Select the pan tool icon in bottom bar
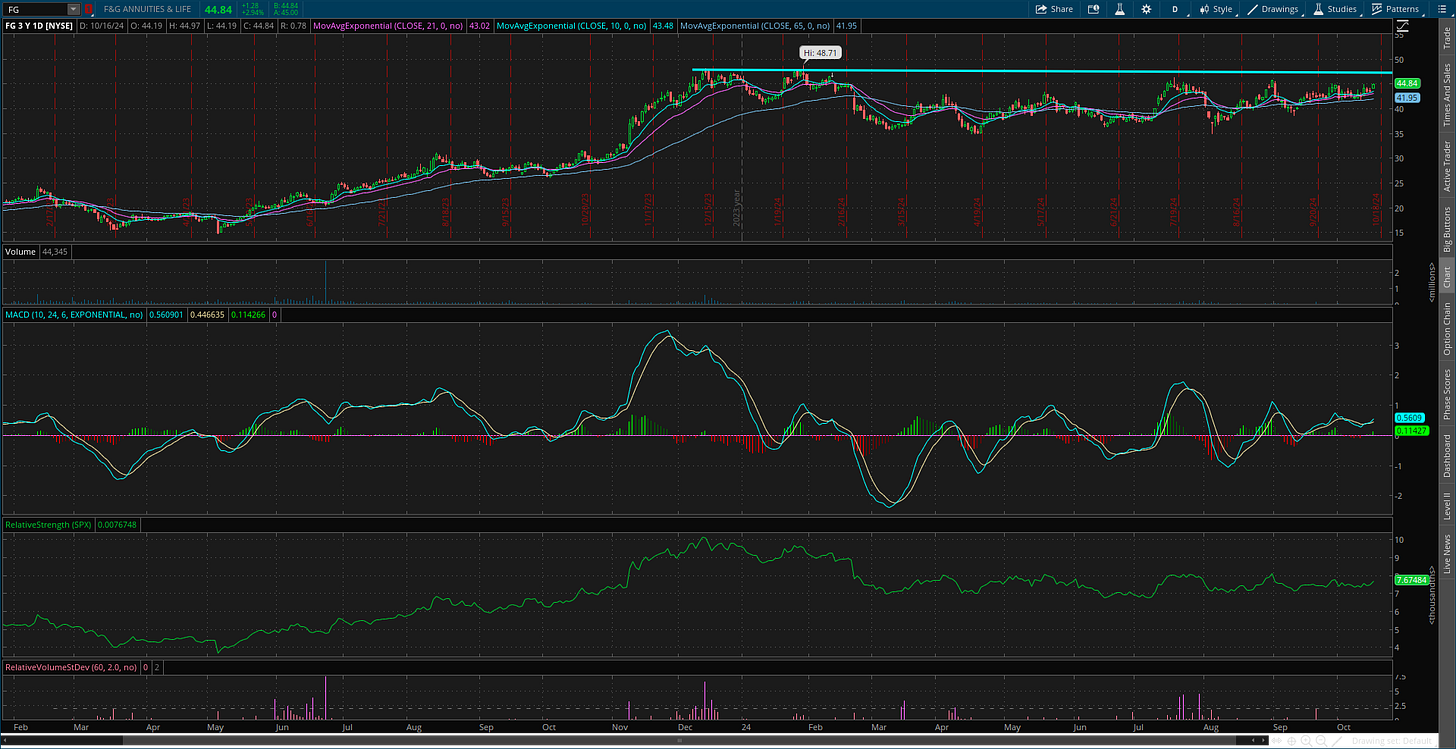This screenshot has height=749, width=1456. click(1276, 741)
